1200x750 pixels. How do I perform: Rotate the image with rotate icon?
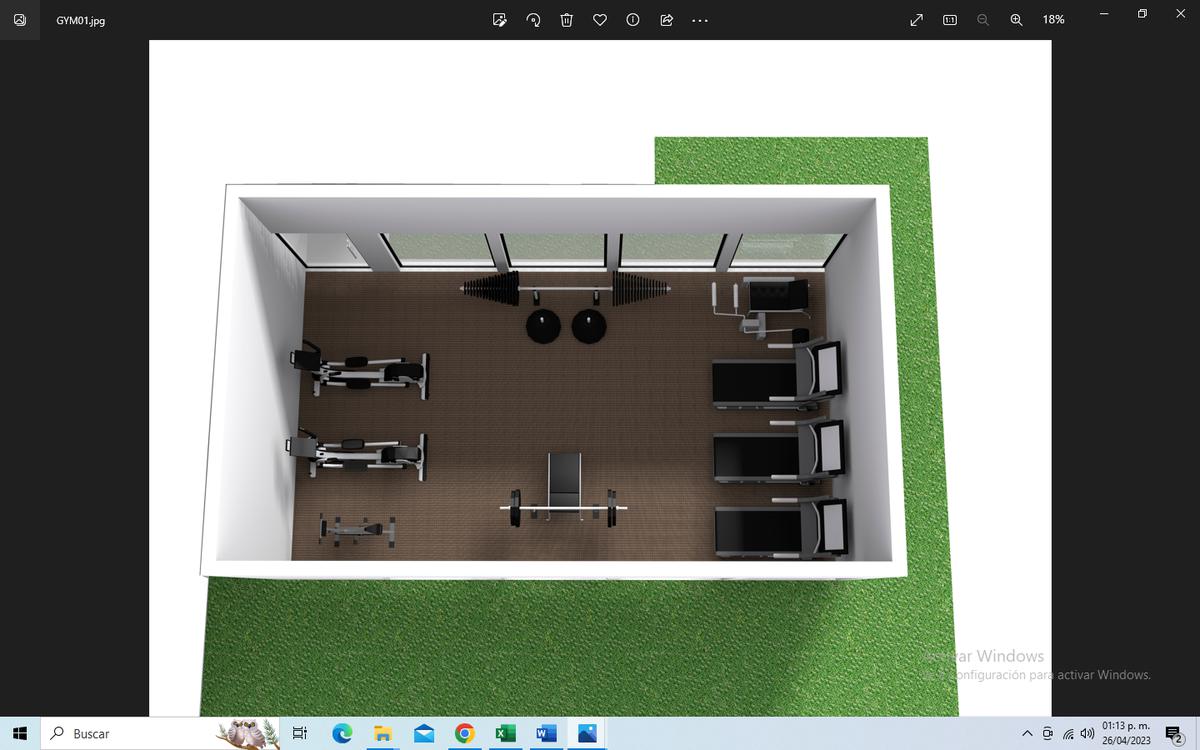coord(534,20)
